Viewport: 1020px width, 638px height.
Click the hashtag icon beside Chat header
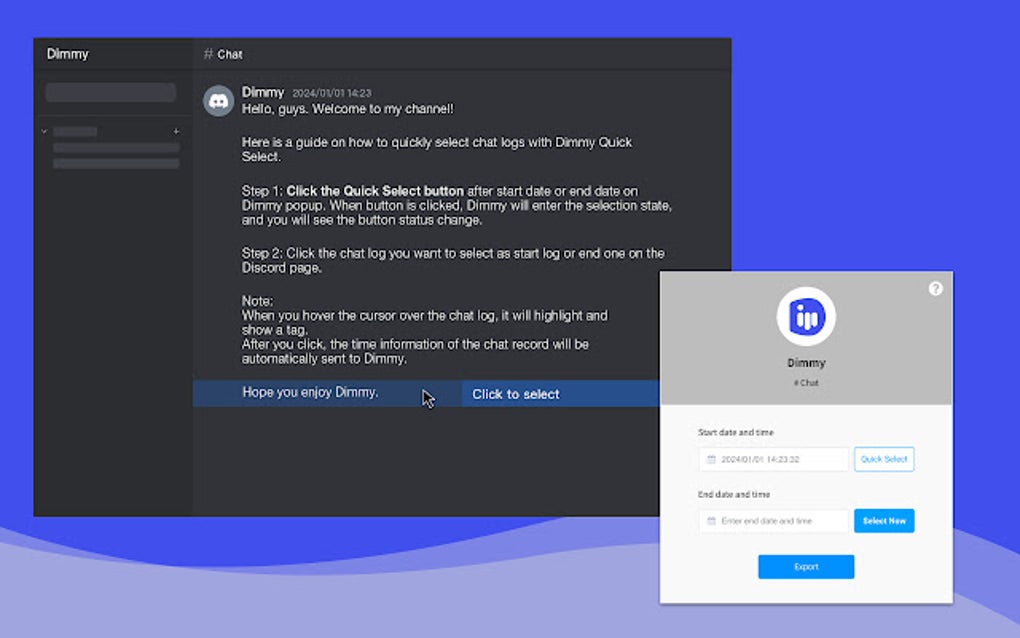point(207,54)
